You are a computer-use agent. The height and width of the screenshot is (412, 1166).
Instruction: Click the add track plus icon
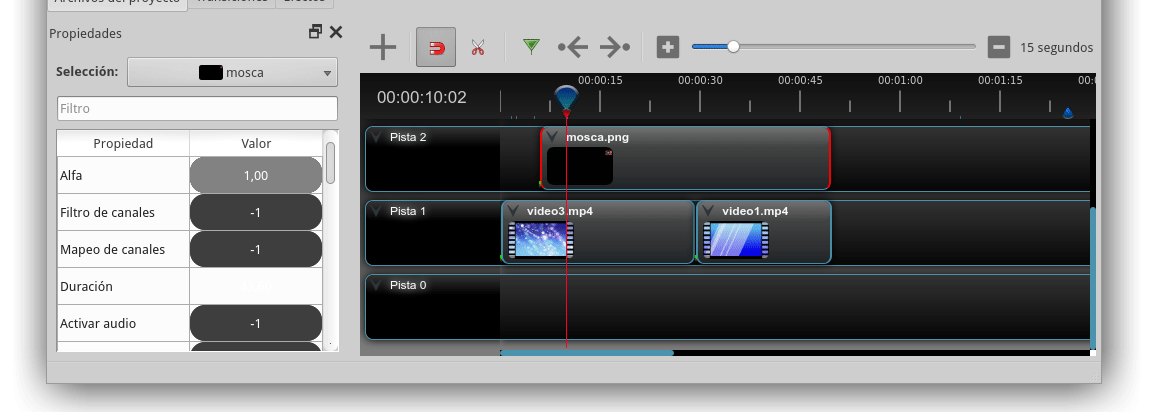click(x=383, y=47)
